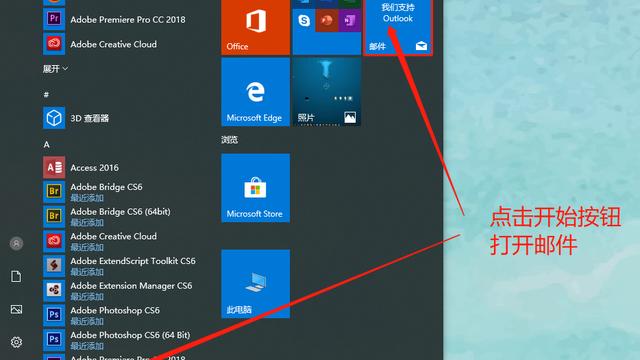Click the # letter index header
640x360 pixels.
46,95
